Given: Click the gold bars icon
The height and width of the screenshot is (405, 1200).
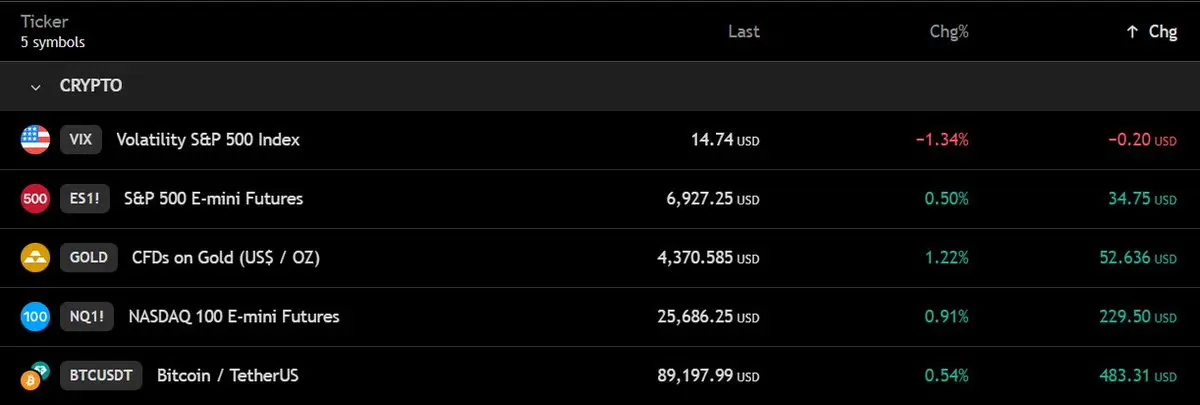Looking at the screenshot, I should point(35,258).
